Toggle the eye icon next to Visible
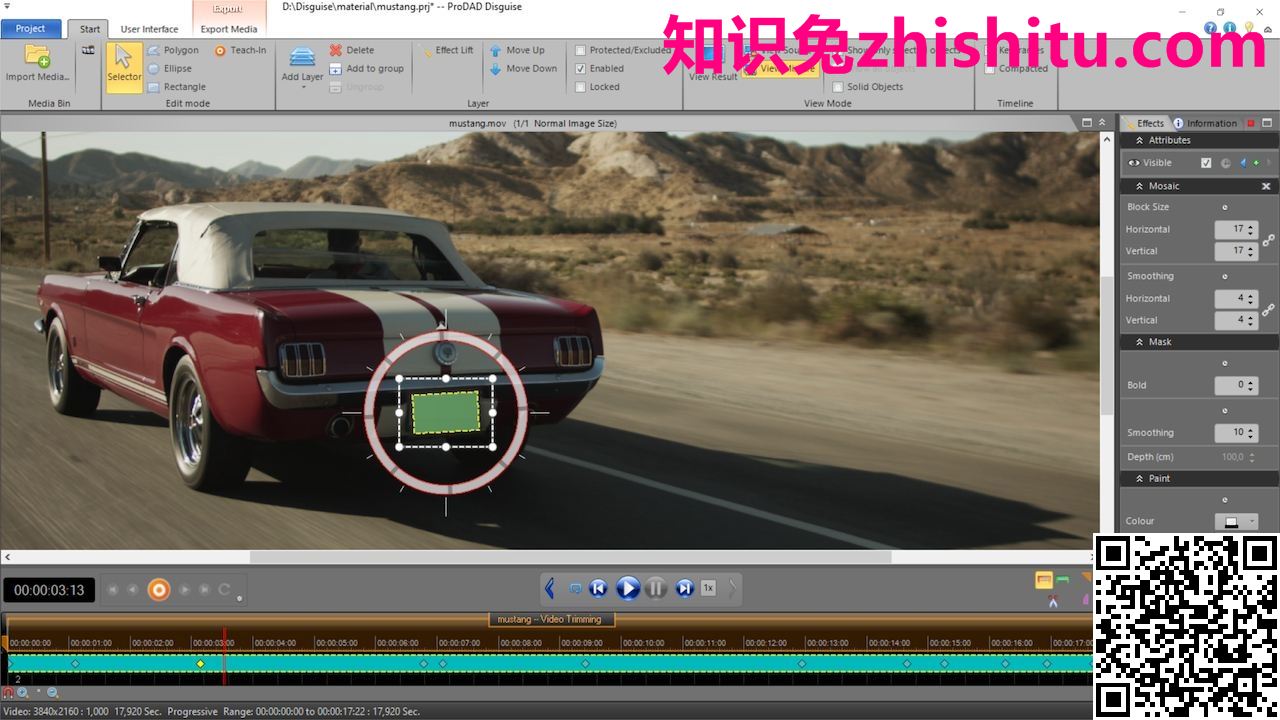This screenshot has width=1280, height=720. click(x=1134, y=163)
